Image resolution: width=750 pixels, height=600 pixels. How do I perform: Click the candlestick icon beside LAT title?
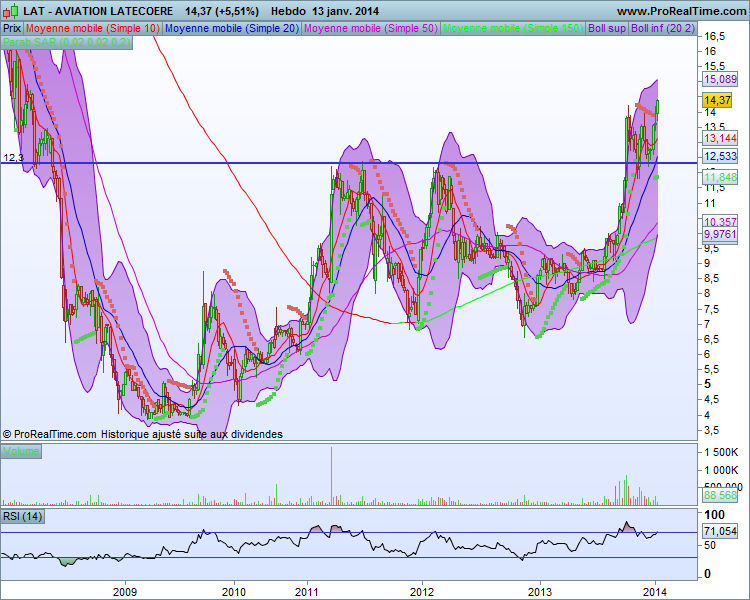pos(11,11)
